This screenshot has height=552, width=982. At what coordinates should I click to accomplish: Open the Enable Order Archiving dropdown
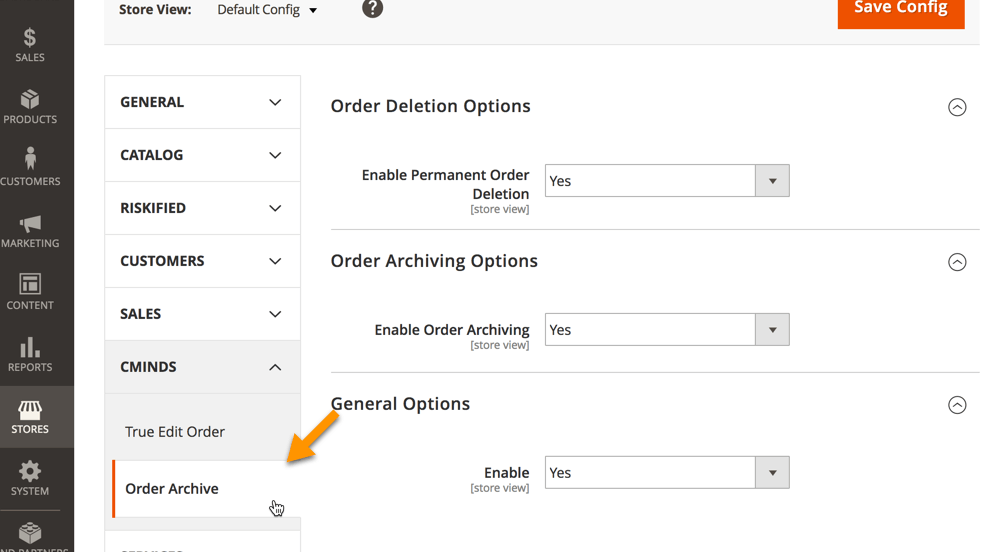(667, 330)
